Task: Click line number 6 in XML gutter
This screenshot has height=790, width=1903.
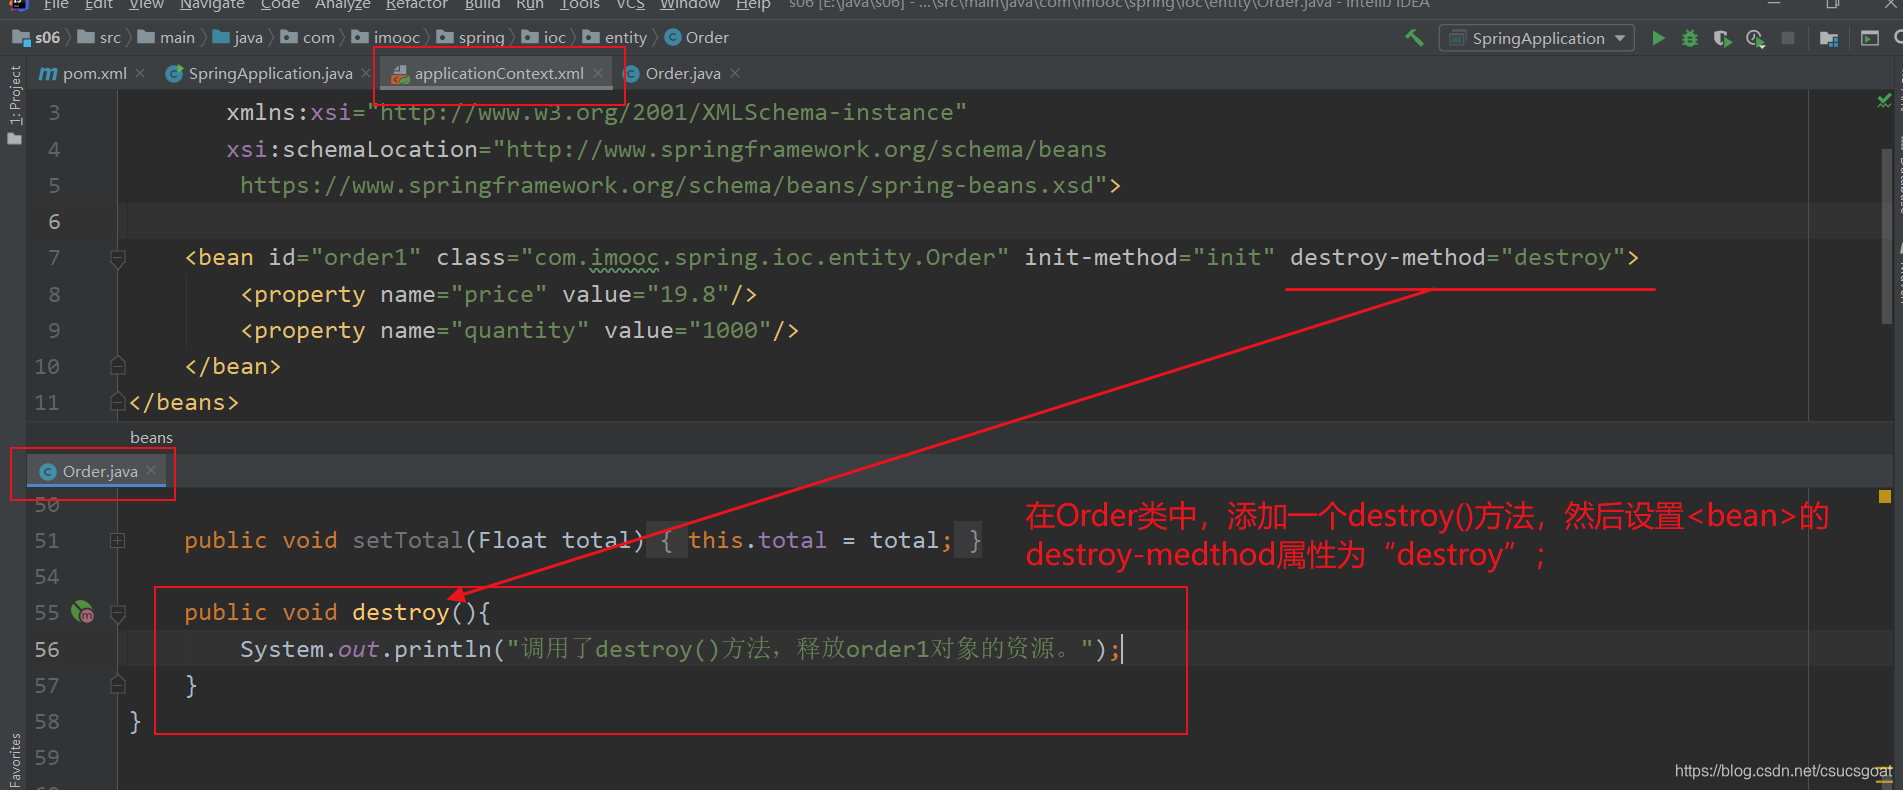Action: pos(54,221)
